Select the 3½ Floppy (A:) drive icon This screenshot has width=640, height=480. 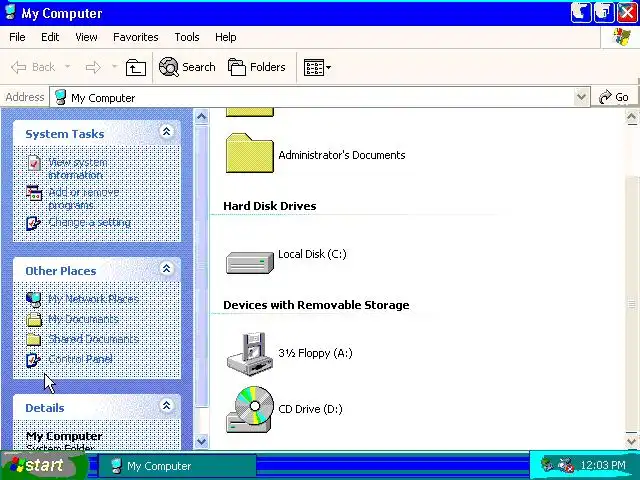pos(250,353)
